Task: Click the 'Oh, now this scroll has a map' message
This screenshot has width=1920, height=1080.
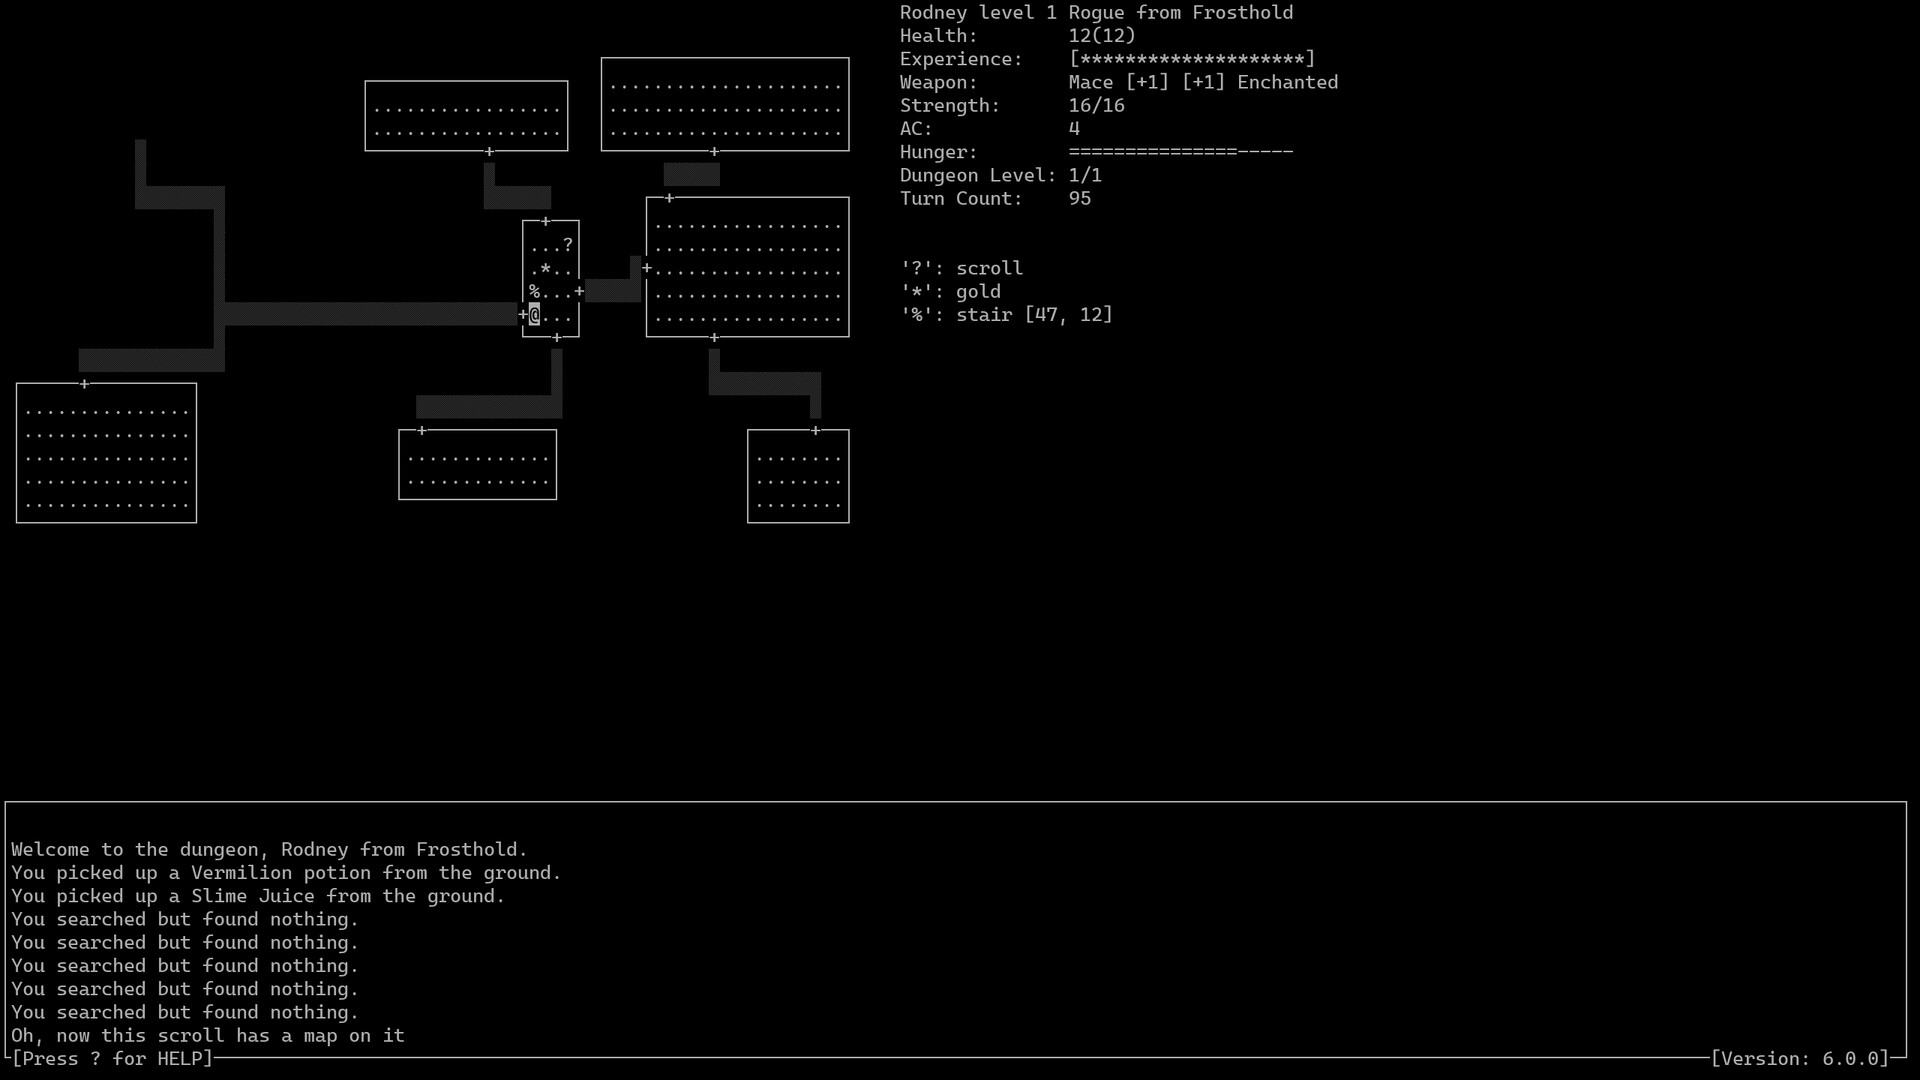Action: tap(208, 1035)
